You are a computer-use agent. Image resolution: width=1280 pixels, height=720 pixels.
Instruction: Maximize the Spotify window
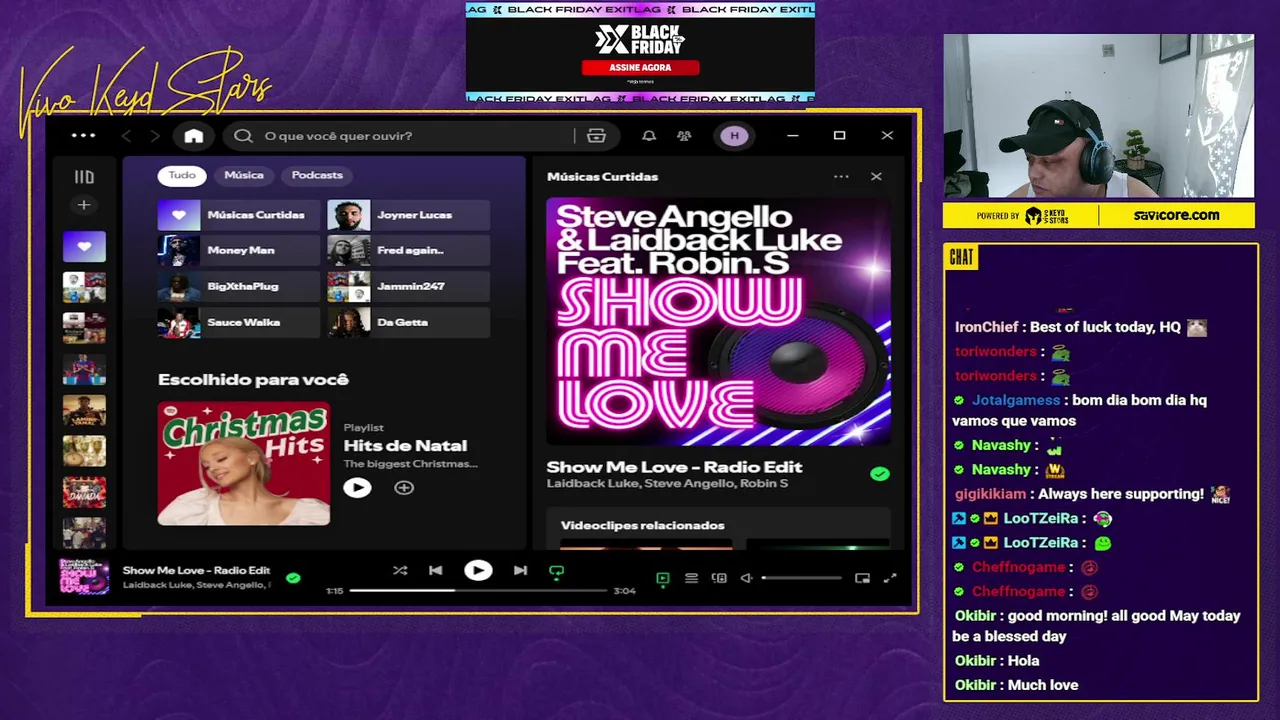click(x=840, y=136)
